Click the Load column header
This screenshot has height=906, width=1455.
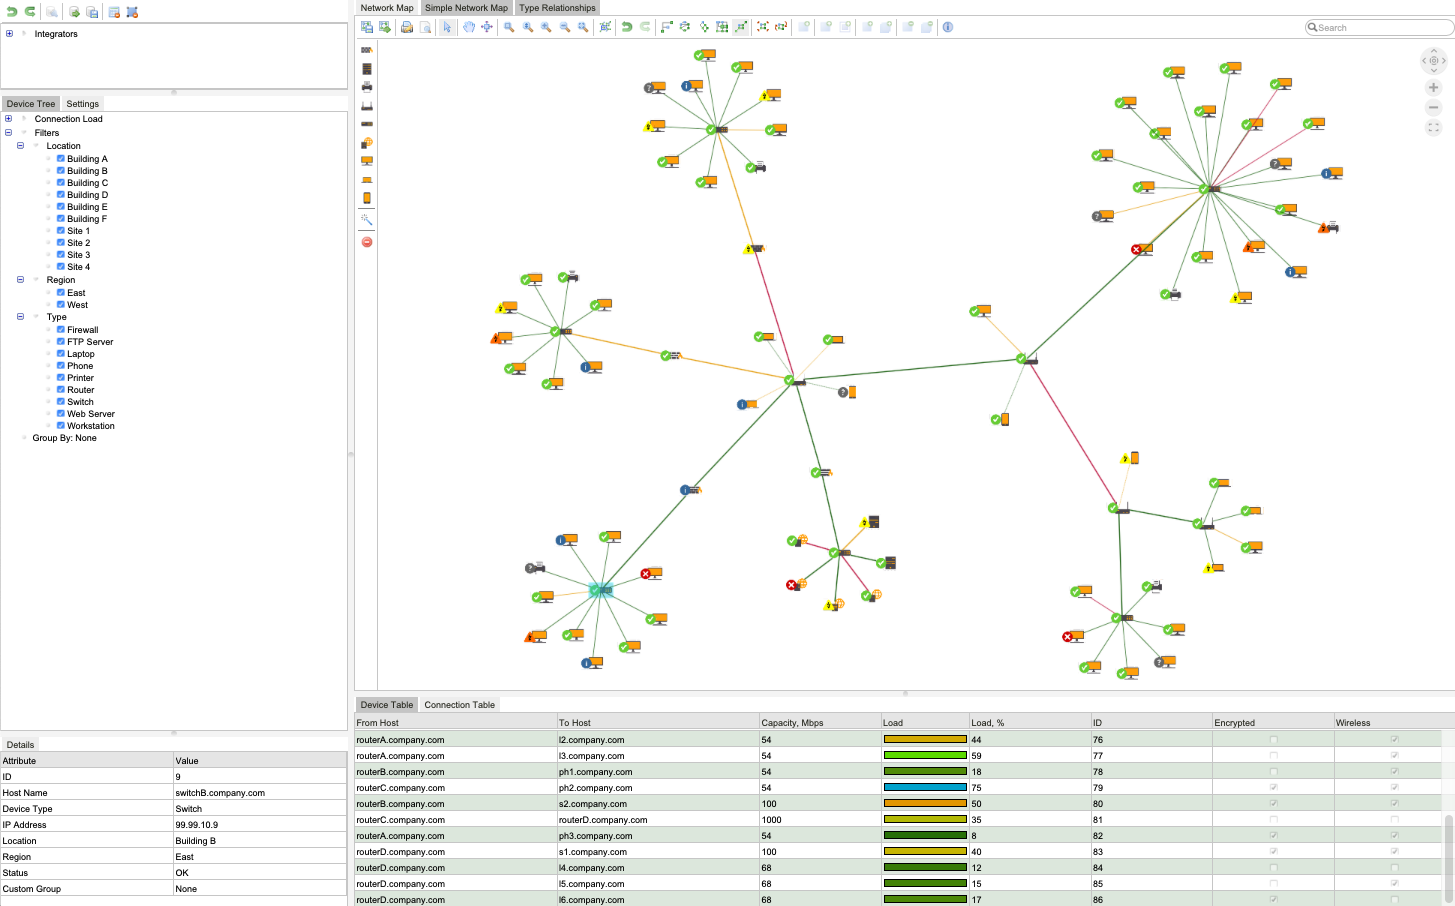(893, 723)
